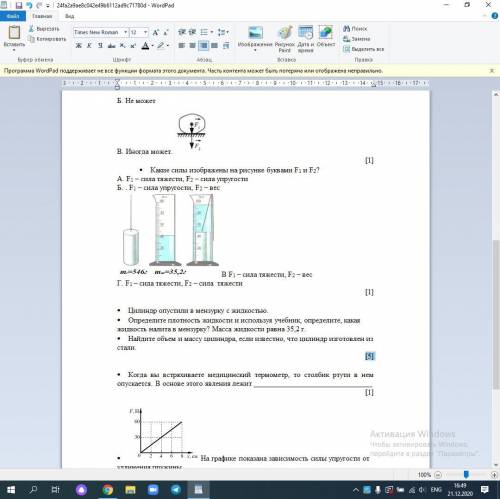500x499 pixels.
Task: Click the Replace button
Action: pyautogui.click(x=357, y=39)
